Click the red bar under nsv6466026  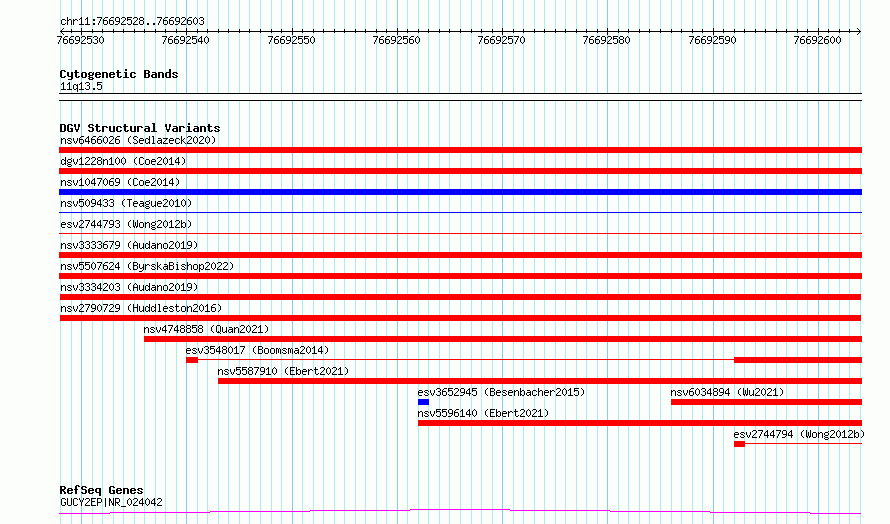[x=460, y=150]
